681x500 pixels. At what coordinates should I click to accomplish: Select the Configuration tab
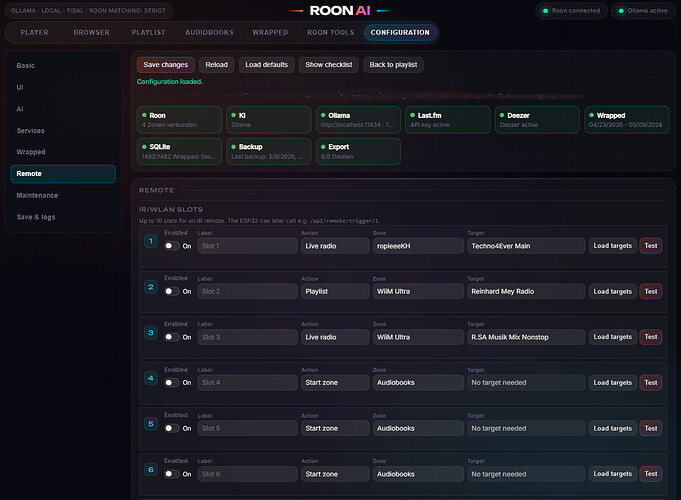tap(400, 33)
